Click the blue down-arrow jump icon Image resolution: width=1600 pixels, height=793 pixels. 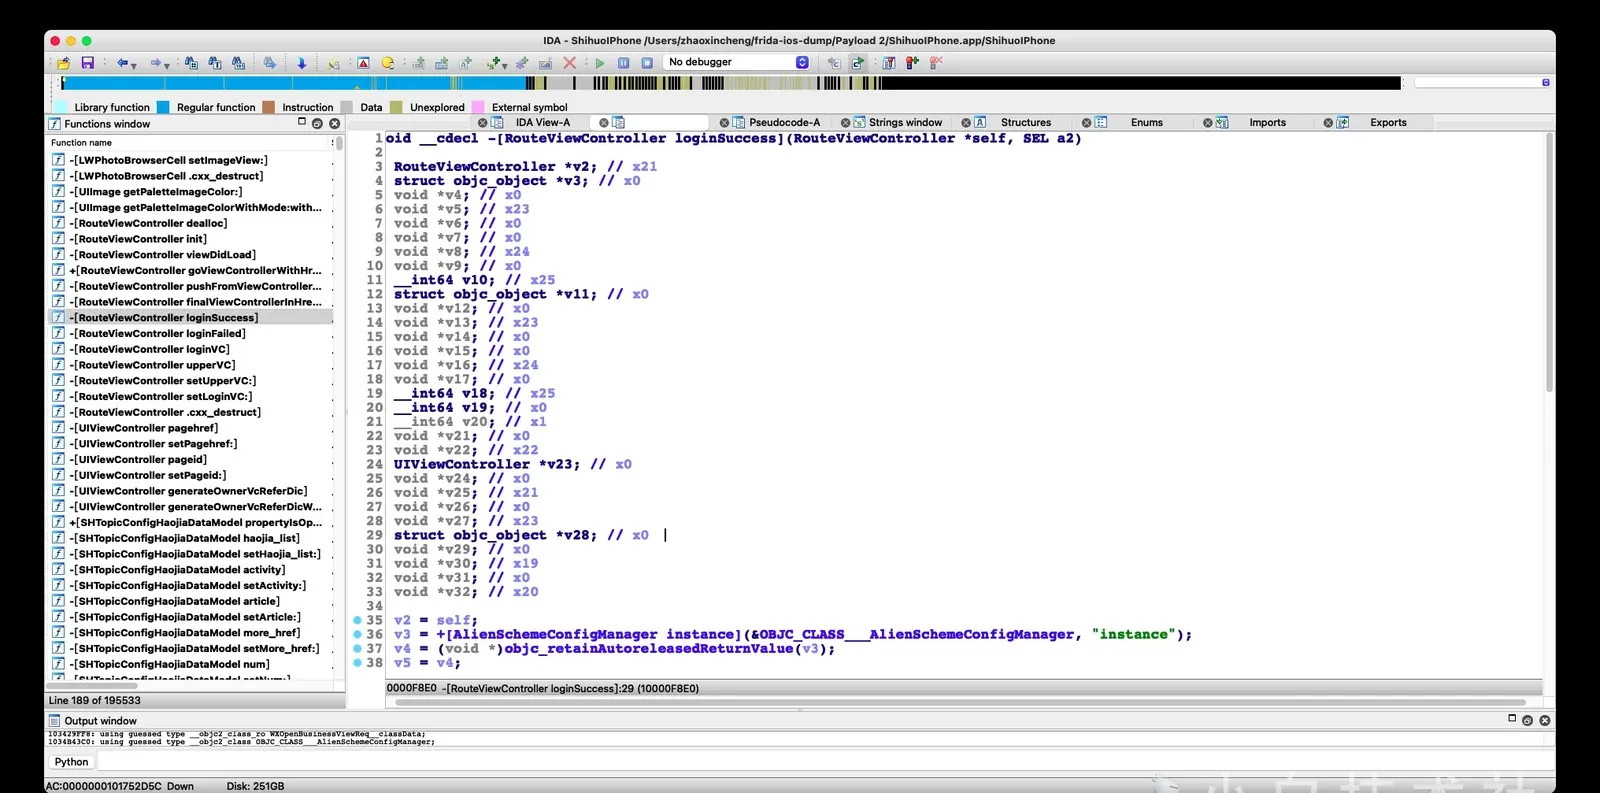click(x=301, y=62)
